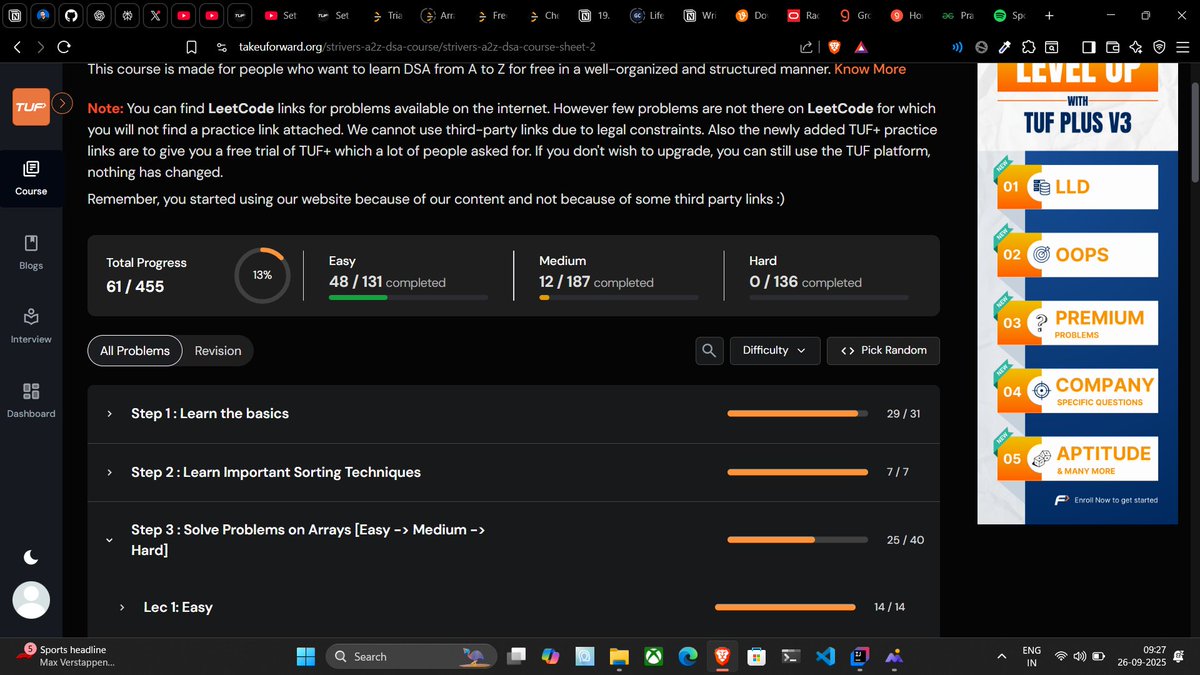Open Company Specific Questions banner item
The image size is (1200, 675).
tap(1078, 390)
